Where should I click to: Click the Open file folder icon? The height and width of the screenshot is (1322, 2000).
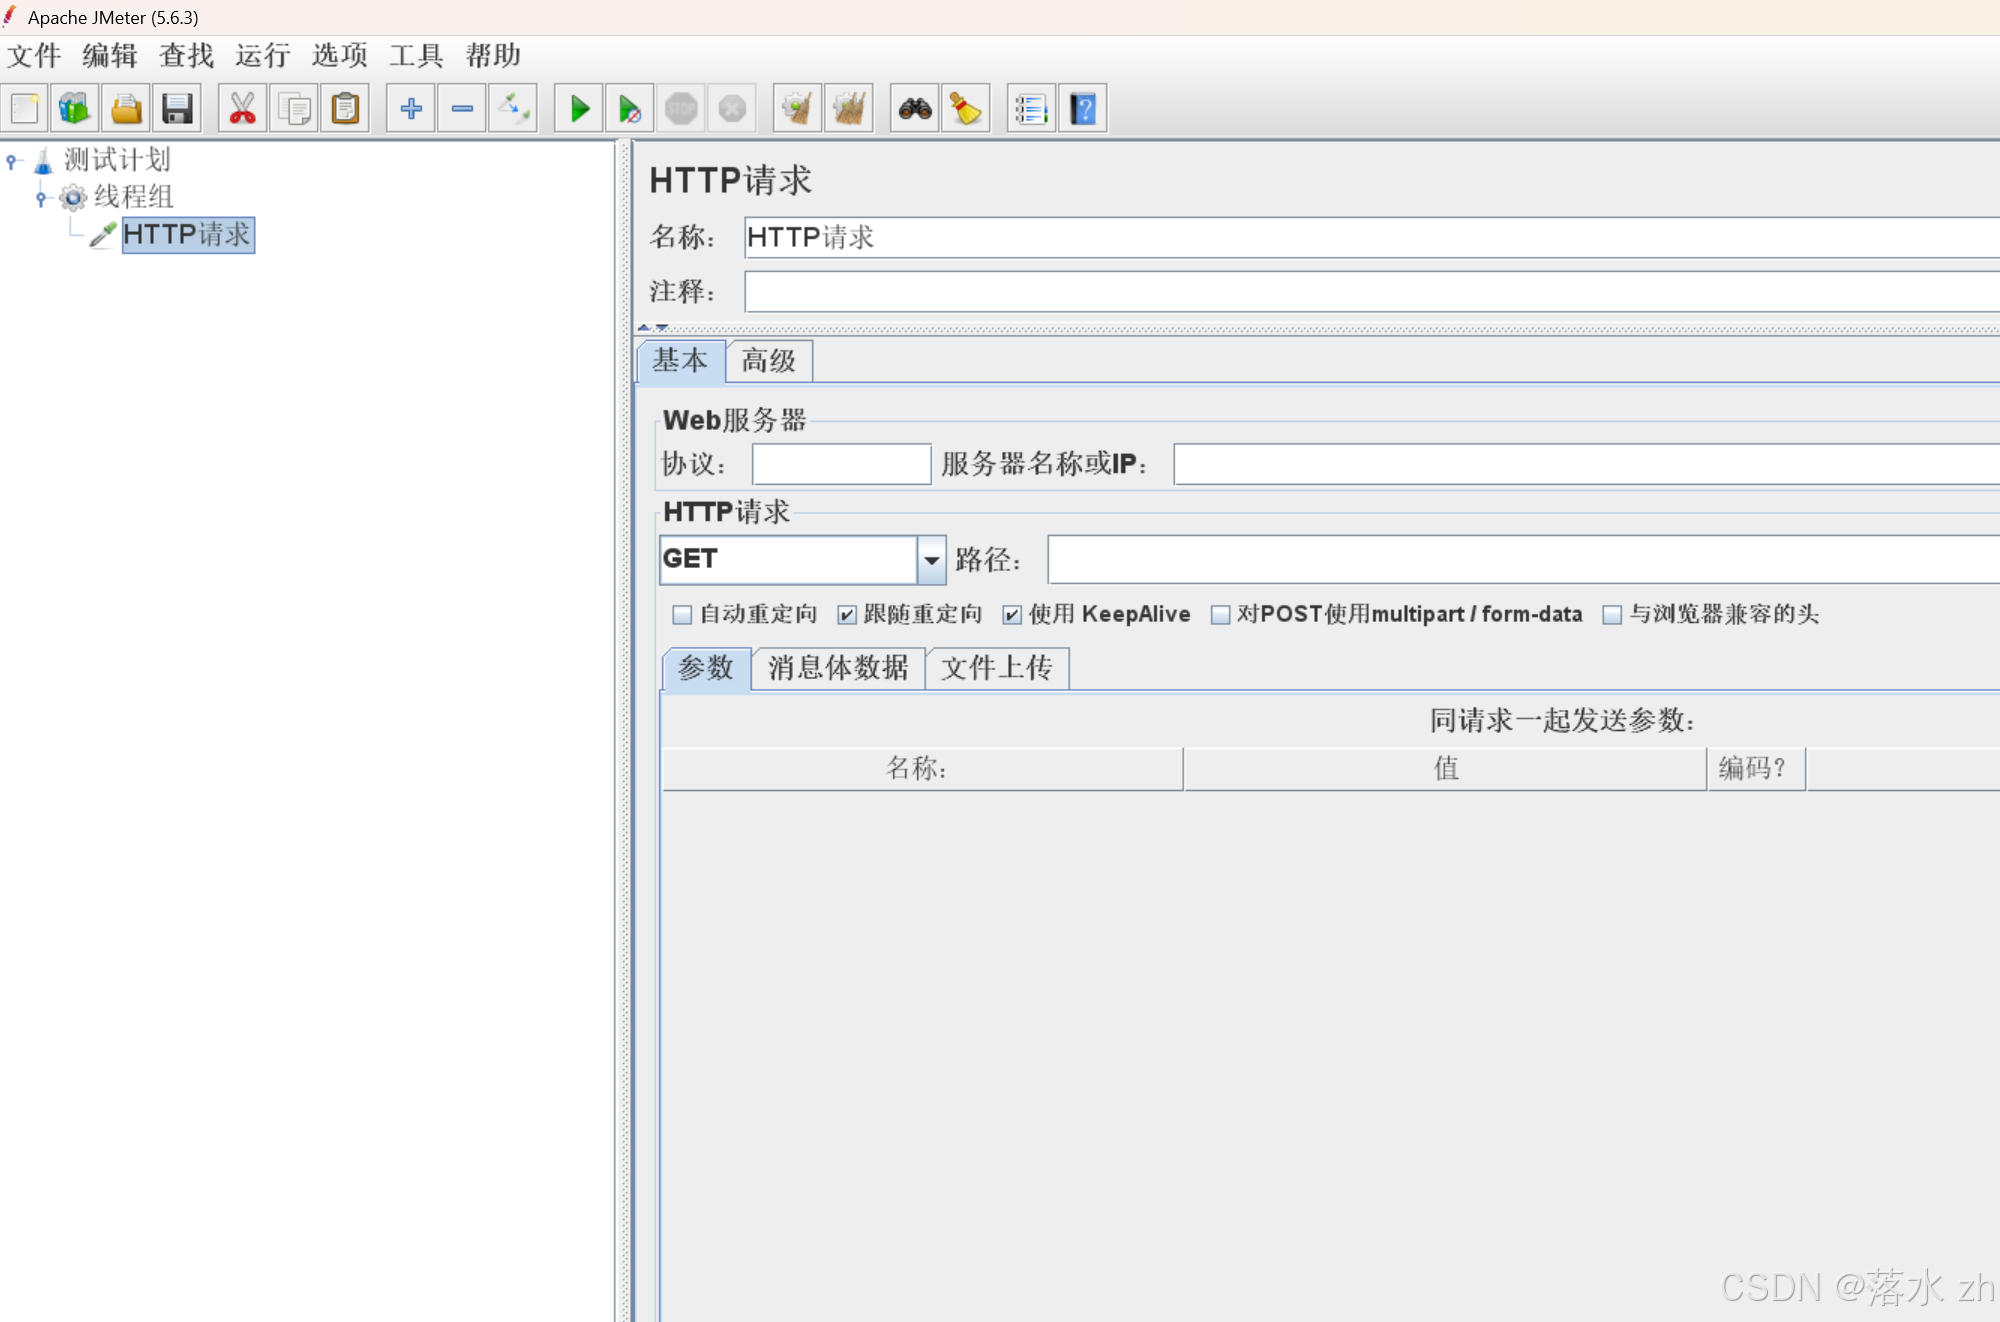click(126, 108)
